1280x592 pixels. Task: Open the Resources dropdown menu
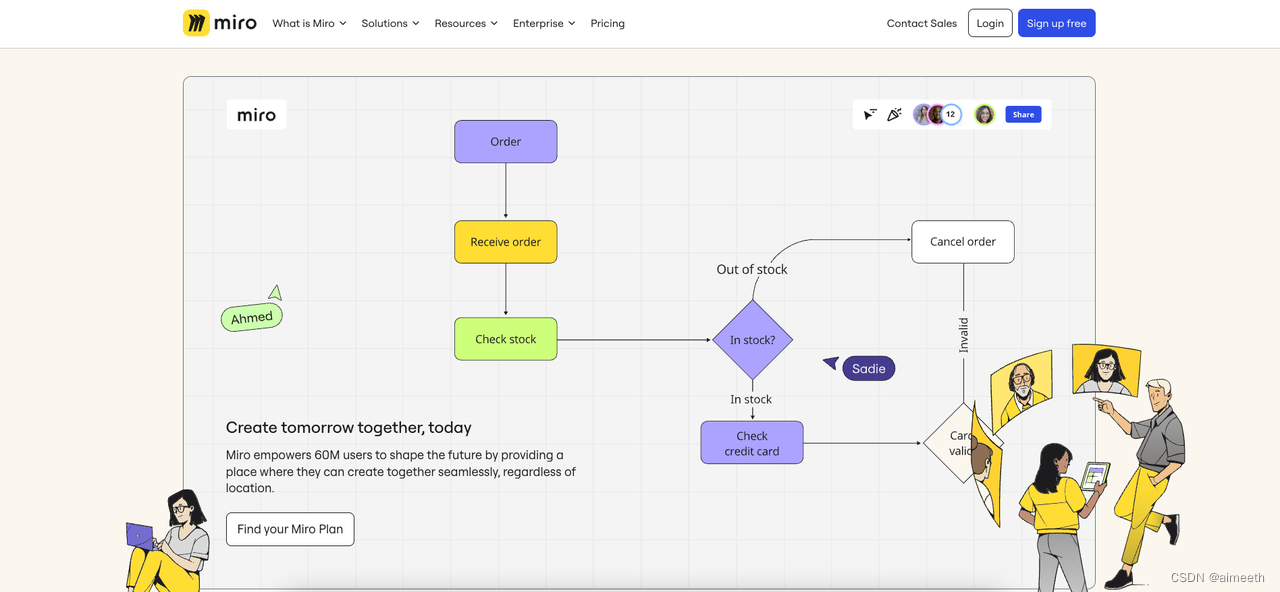[466, 23]
